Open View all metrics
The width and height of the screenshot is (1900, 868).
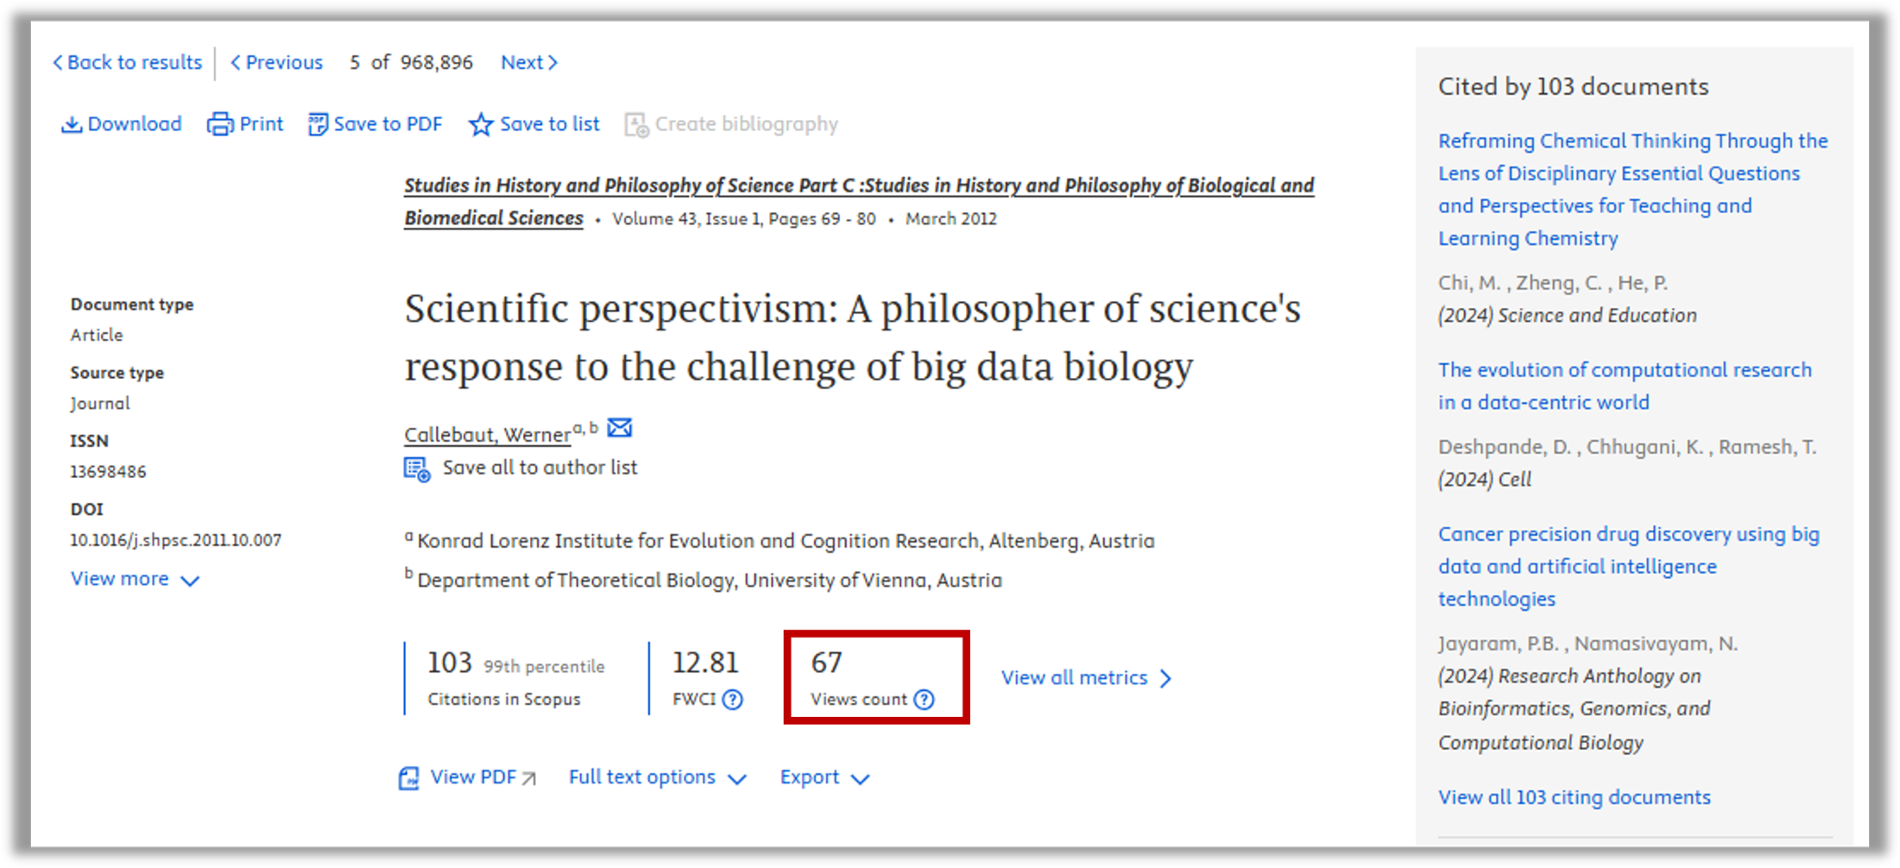(1086, 678)
